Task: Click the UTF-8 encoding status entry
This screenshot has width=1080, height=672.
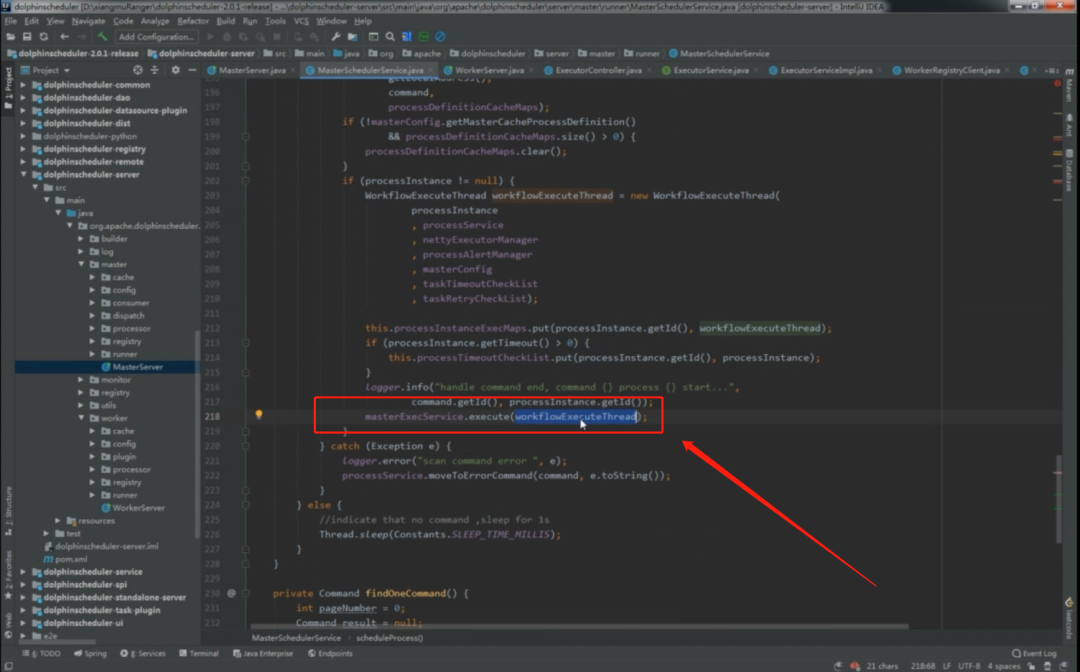Action: click(x=968, y=666)
